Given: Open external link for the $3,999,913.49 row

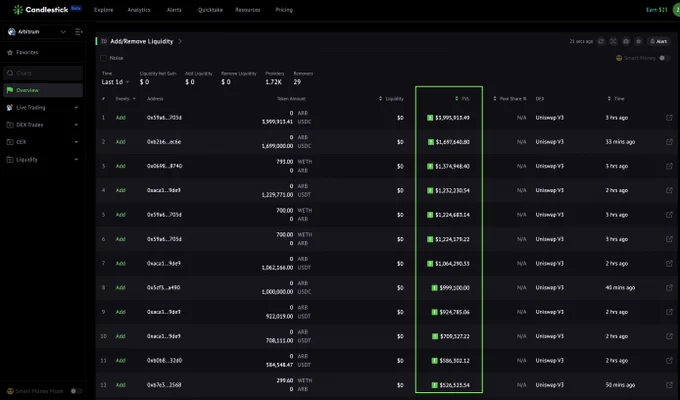Looking at the screenshot, I should 669,118.
